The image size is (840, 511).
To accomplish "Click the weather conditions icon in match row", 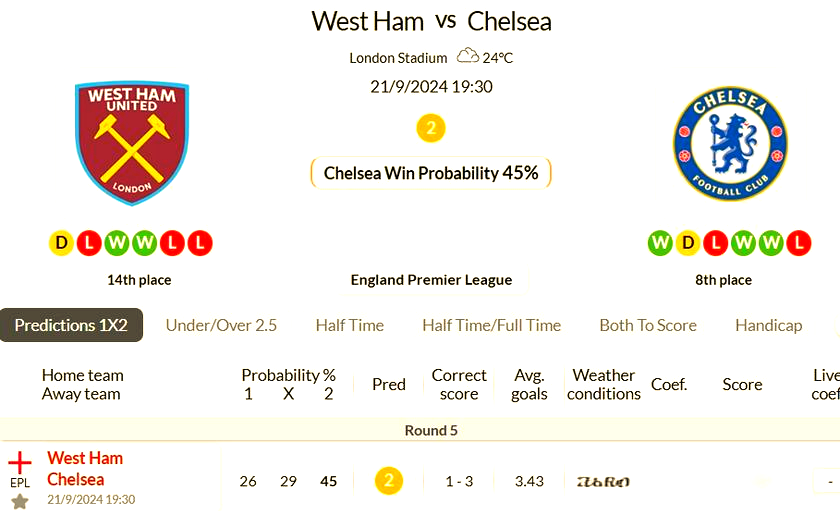I will [603, 481].
